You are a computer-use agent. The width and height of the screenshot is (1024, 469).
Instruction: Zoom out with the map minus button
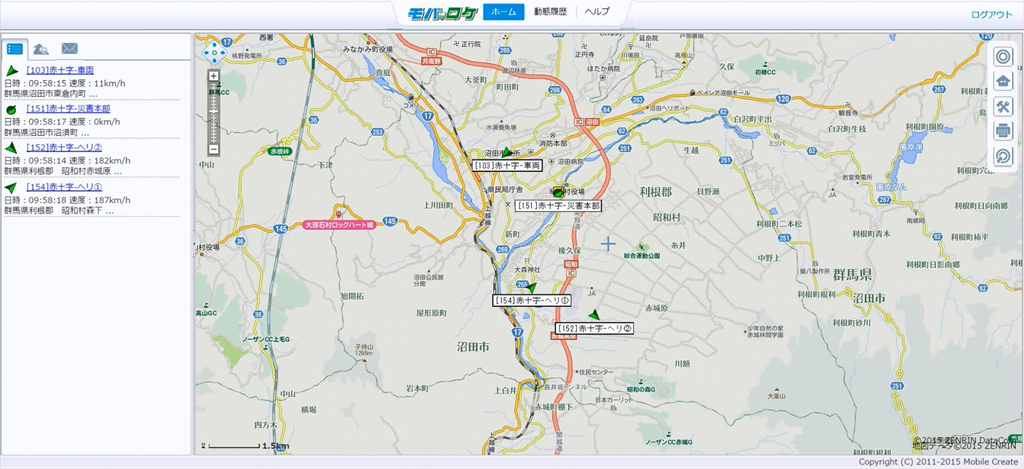[214, 151]
